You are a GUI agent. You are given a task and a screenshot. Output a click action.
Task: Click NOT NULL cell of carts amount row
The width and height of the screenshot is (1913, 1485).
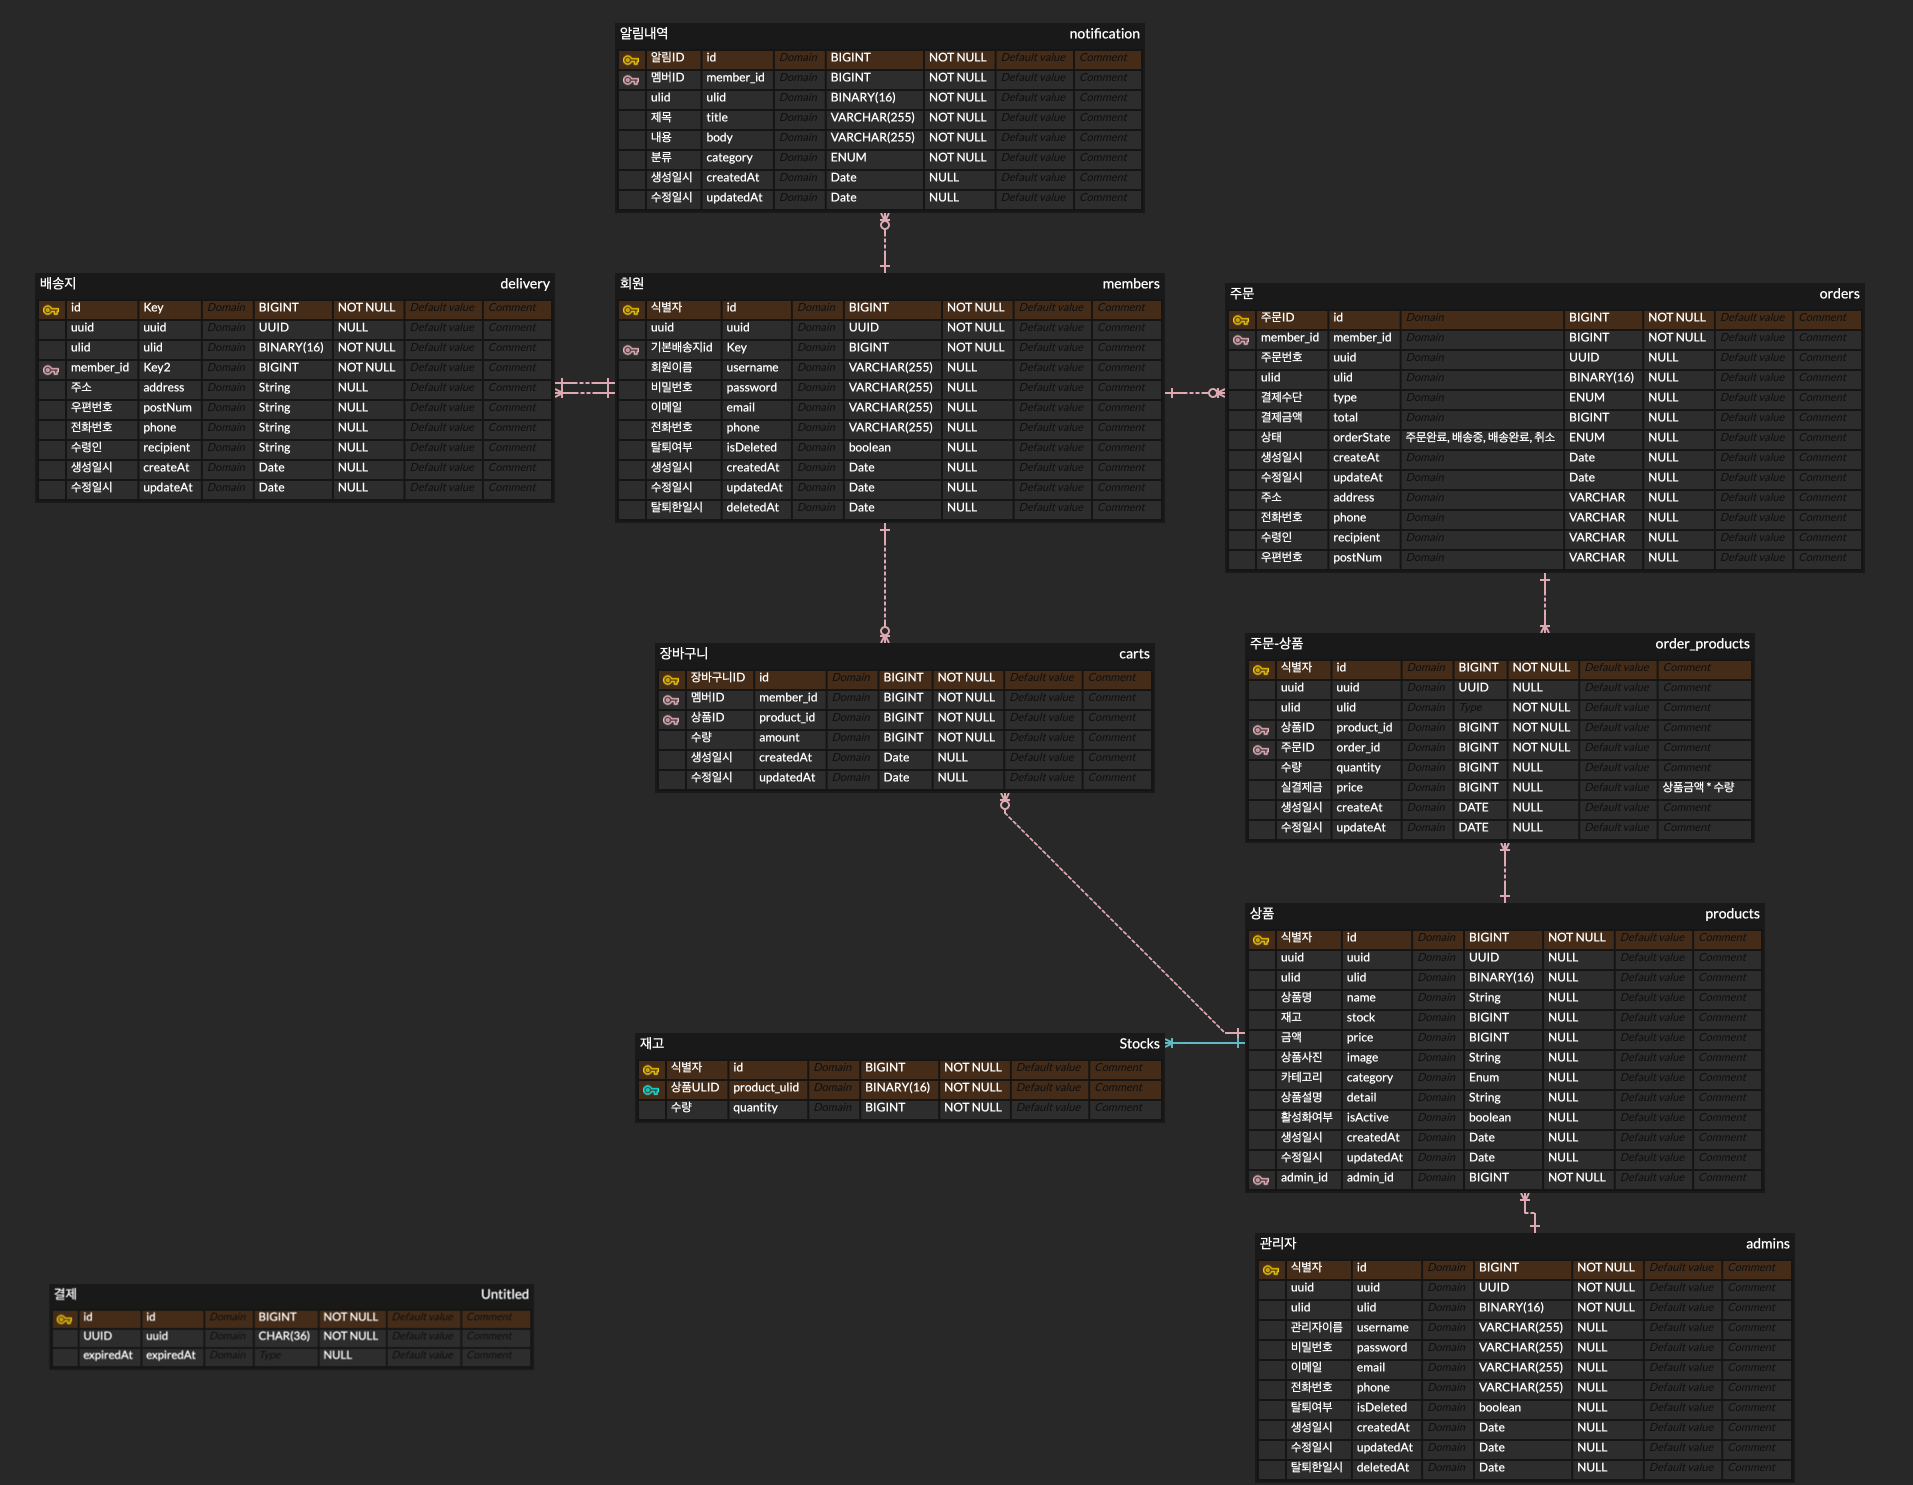(967, 738)
